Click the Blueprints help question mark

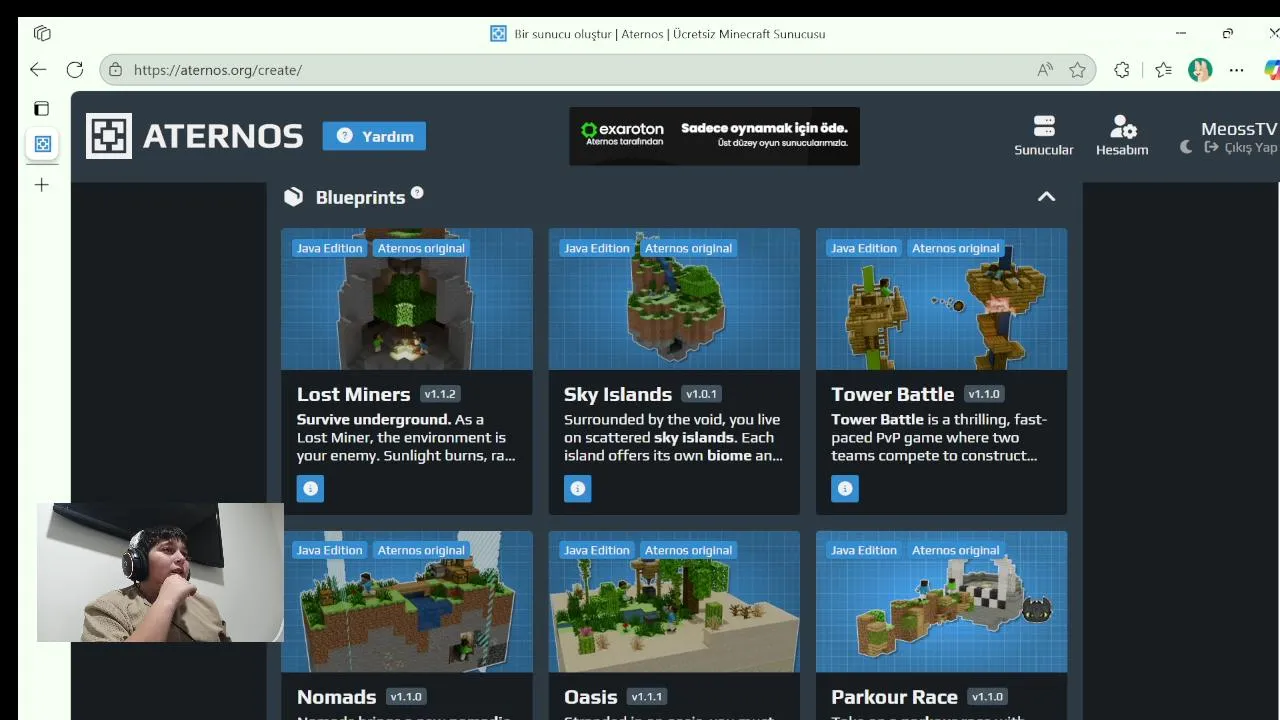417,193
